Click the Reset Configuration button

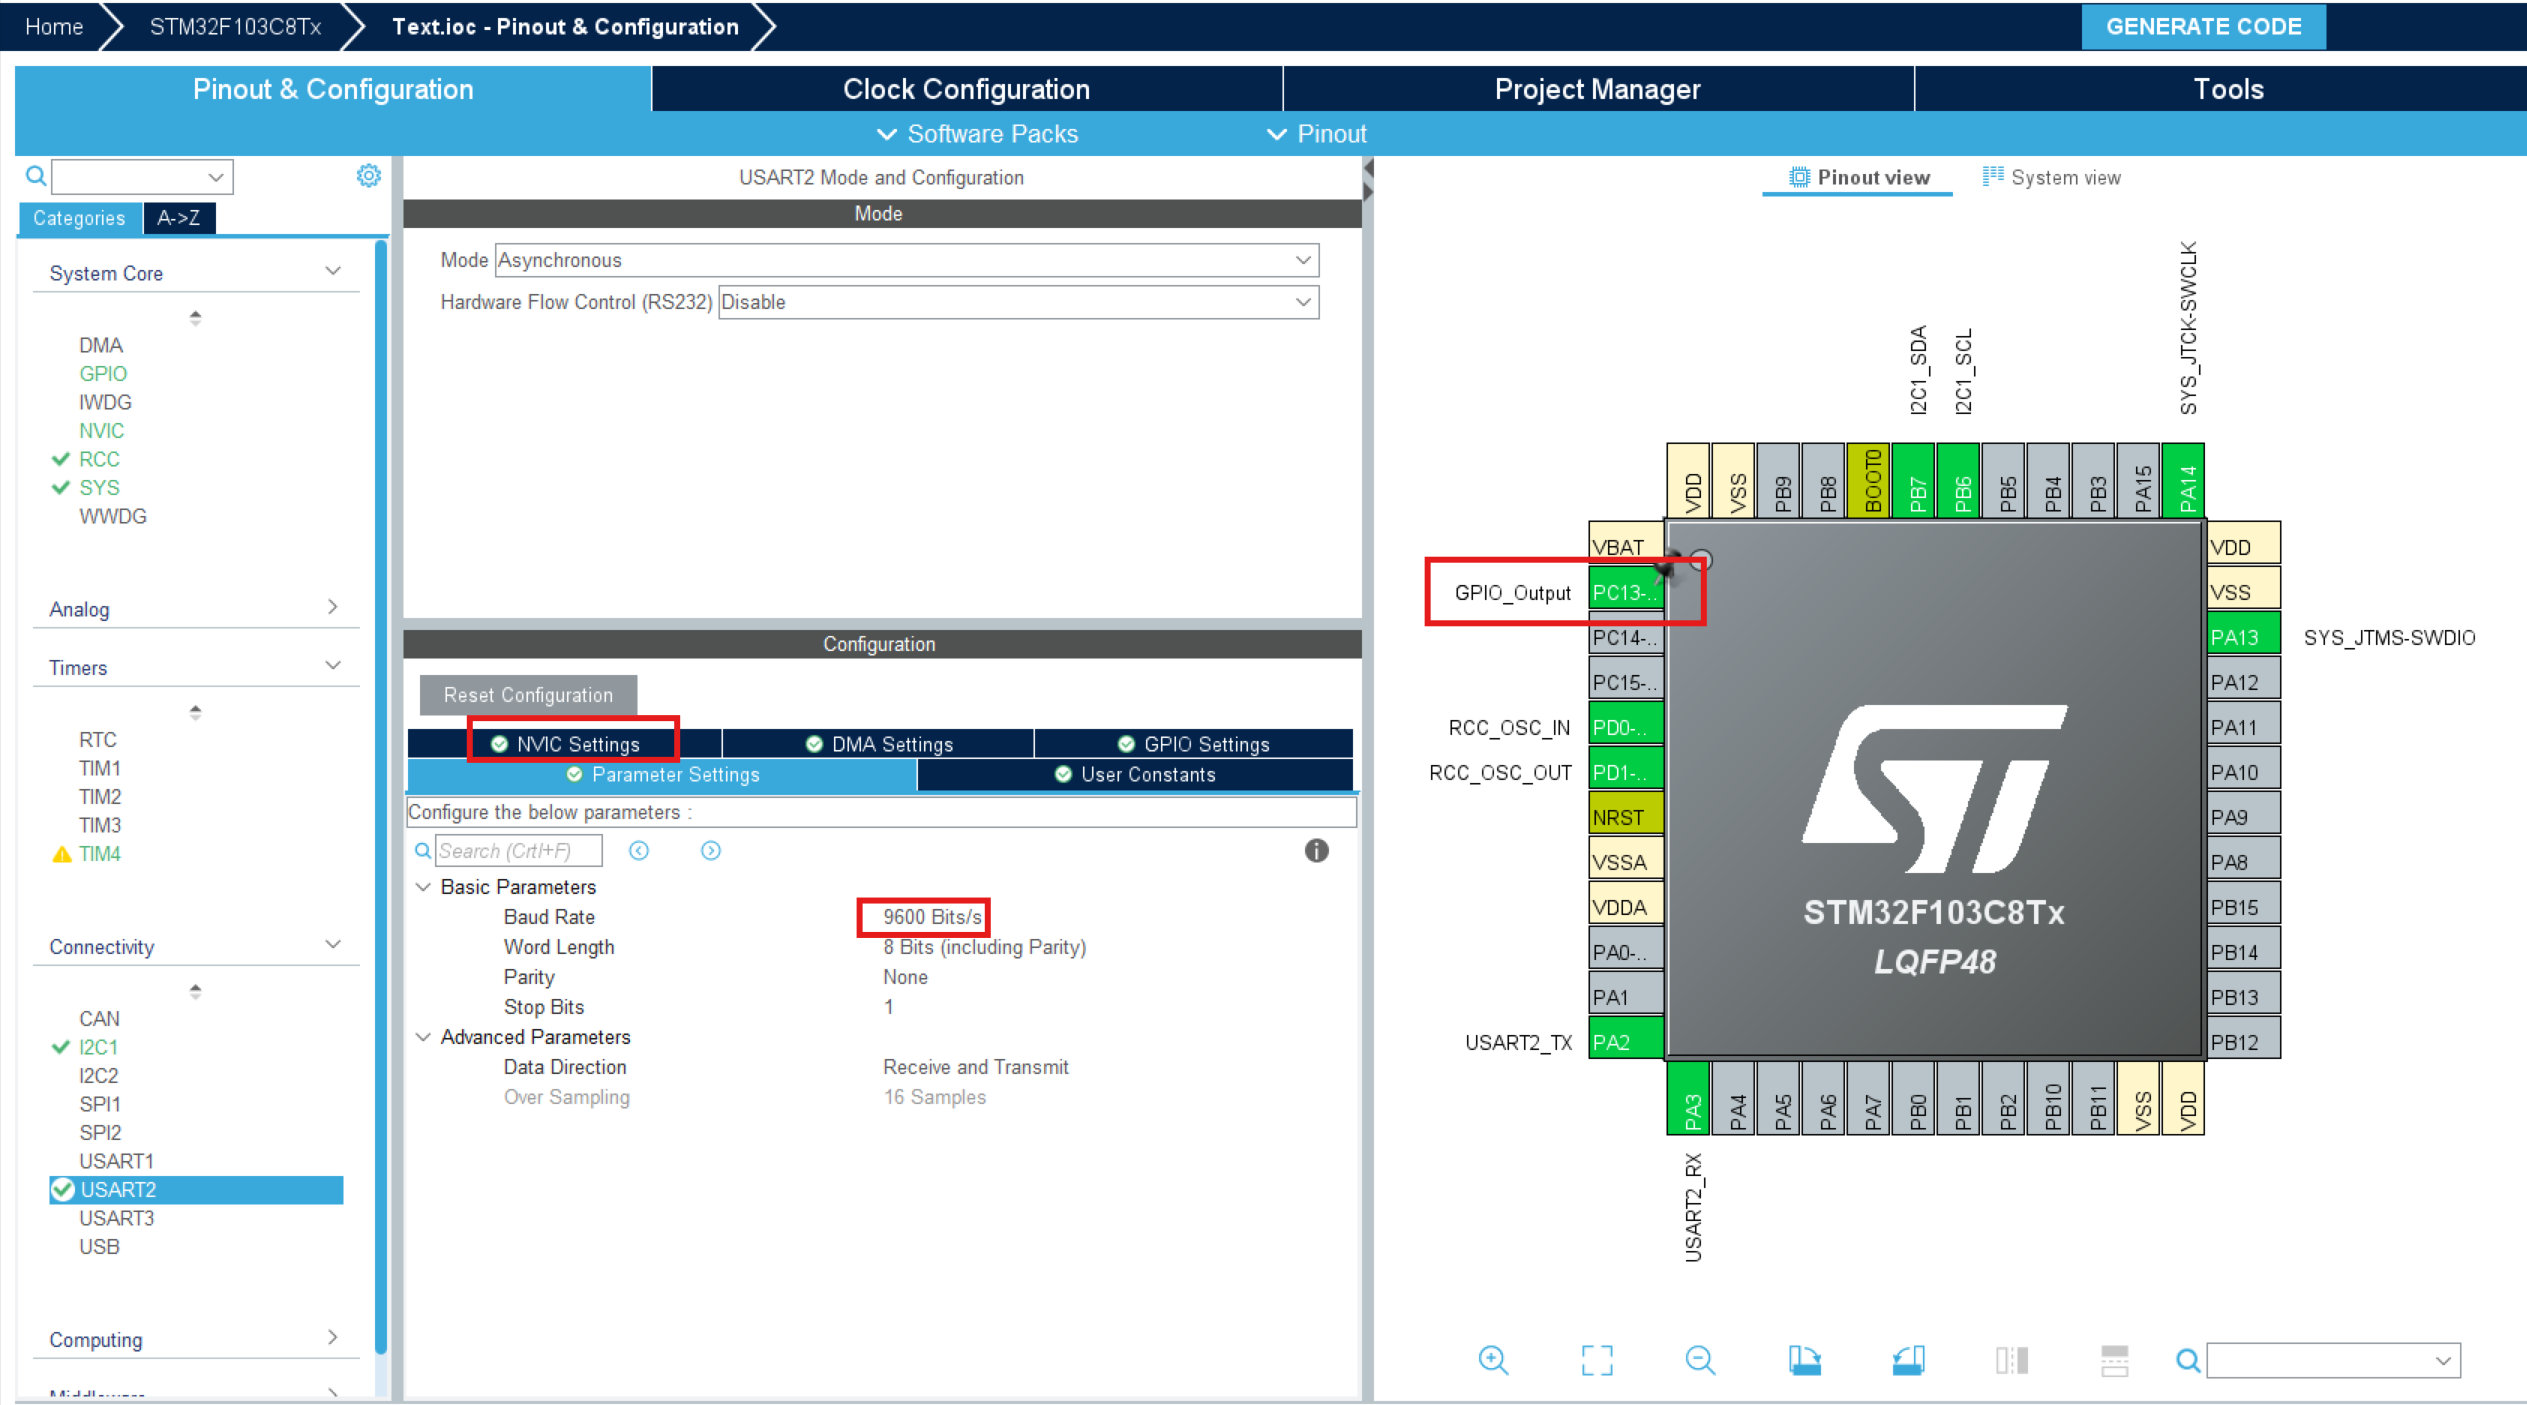point(528,695)
